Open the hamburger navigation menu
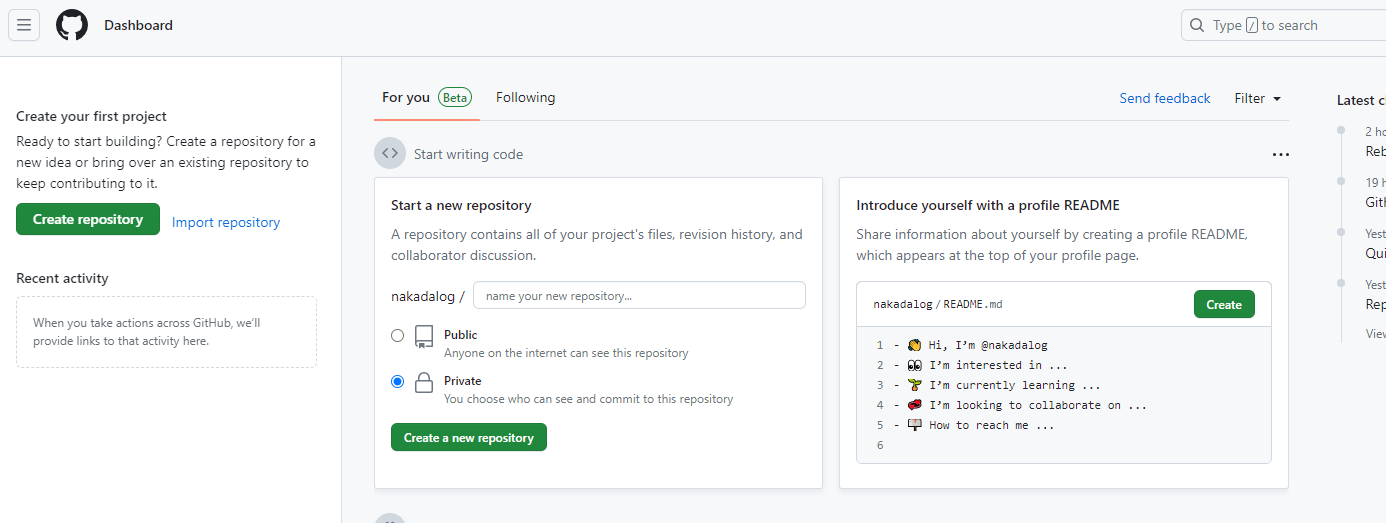 pyautogui.click(x=24, y=25)
